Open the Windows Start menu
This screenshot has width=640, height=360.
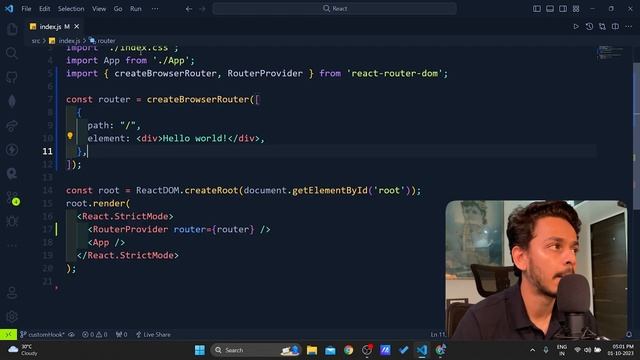[x=200, y=350]
